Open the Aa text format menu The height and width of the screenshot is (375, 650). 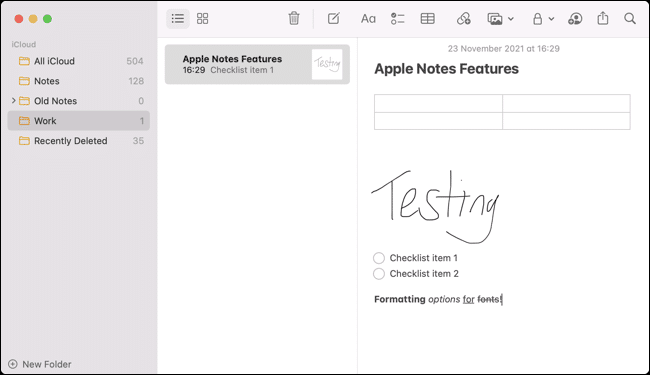coord(368,19)
